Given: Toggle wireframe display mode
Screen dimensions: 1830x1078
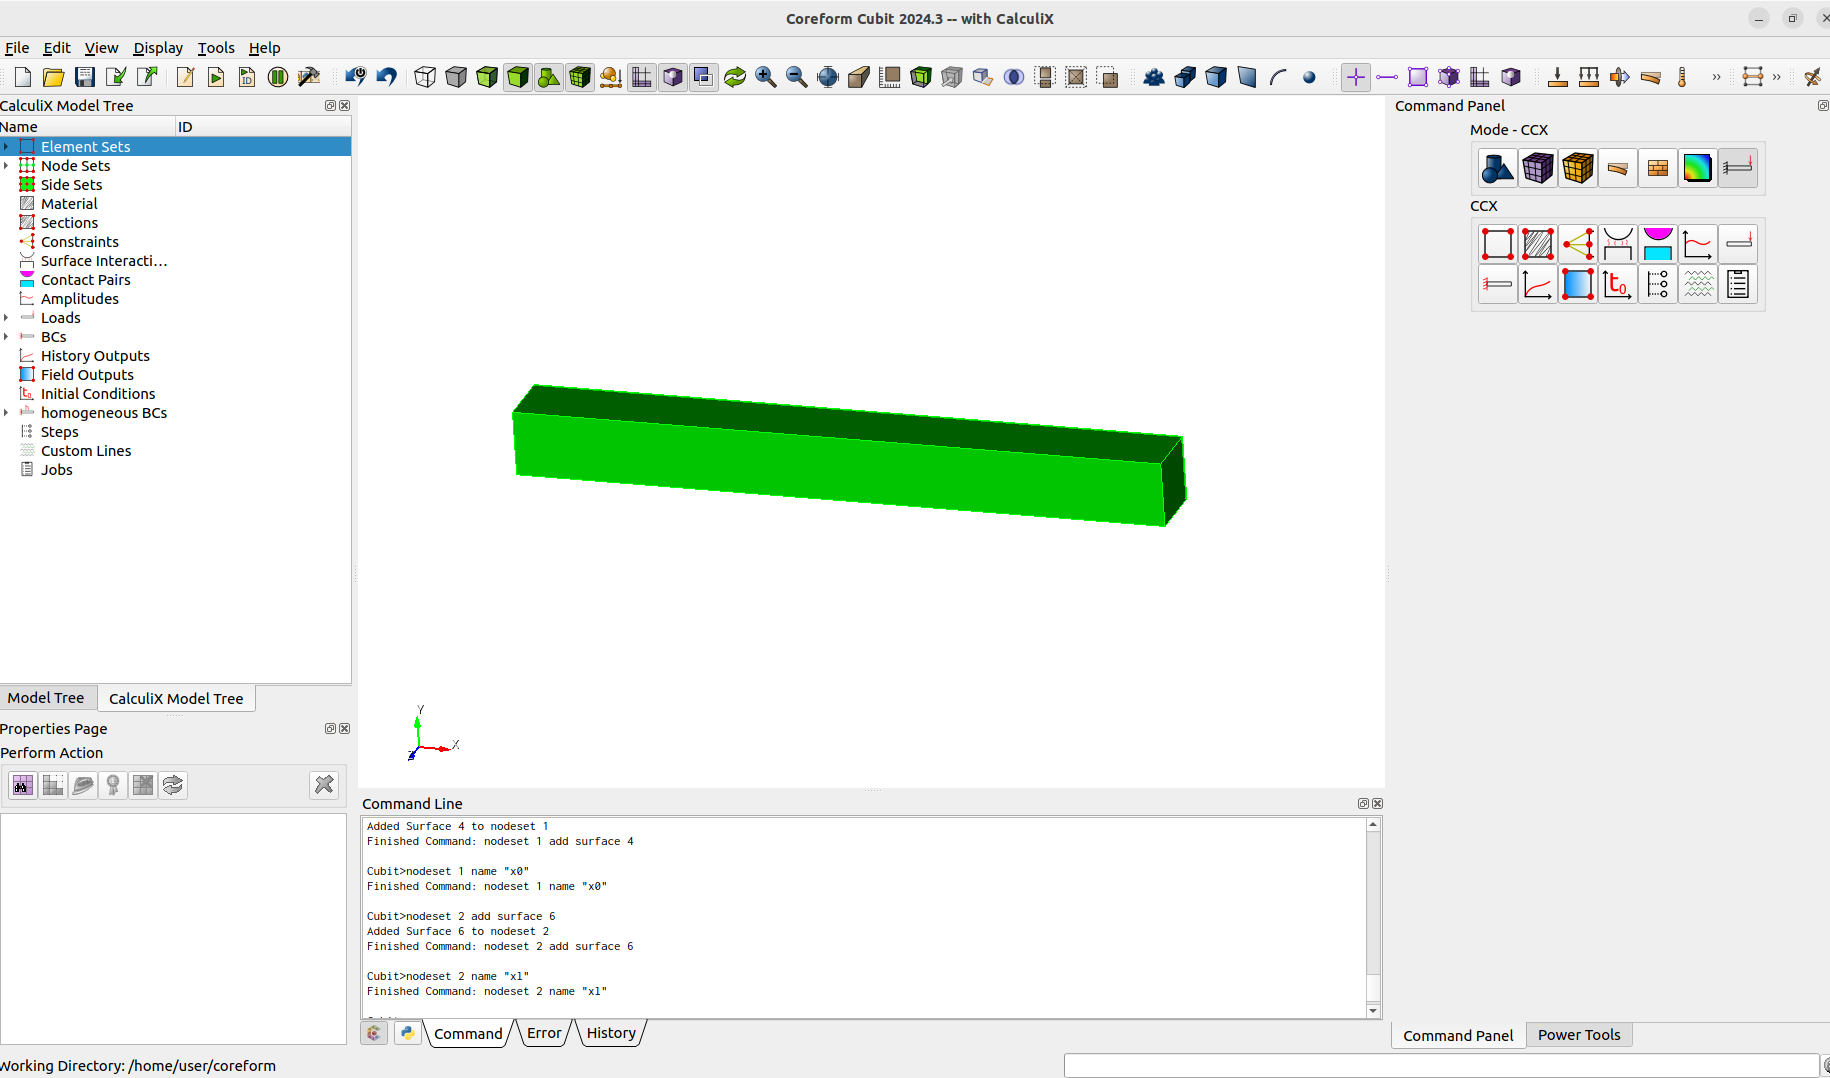Looking at the screenshot, I should pos(424,77).
